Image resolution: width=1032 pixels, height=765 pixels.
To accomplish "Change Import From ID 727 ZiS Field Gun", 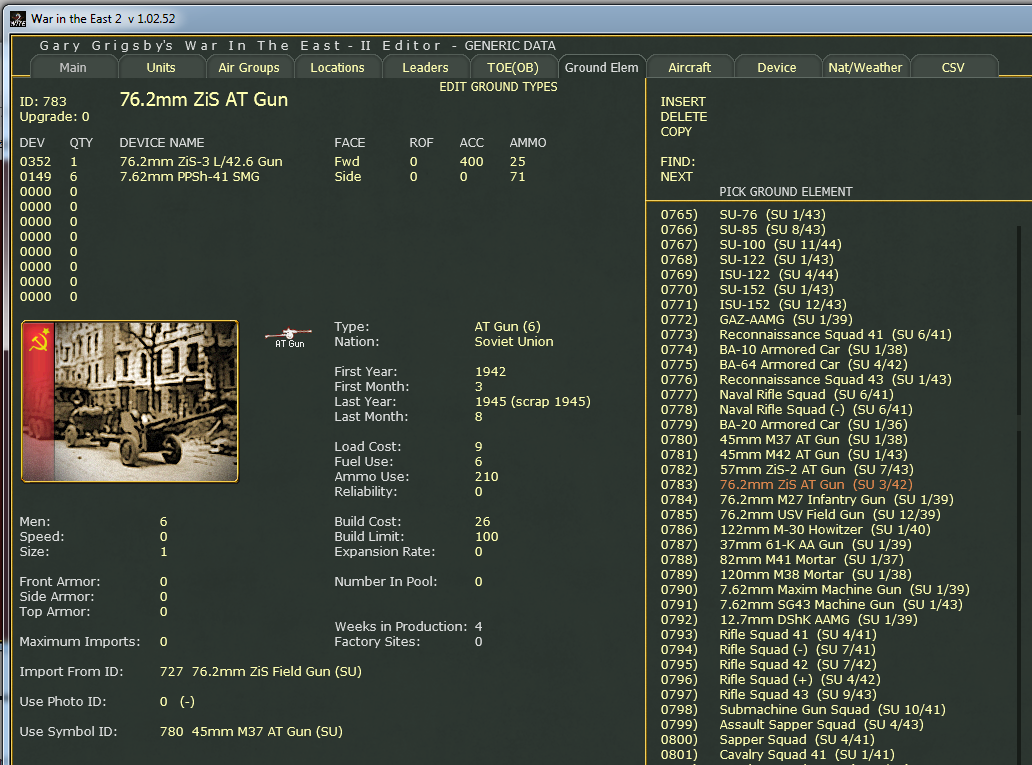I will coord(261,672).
